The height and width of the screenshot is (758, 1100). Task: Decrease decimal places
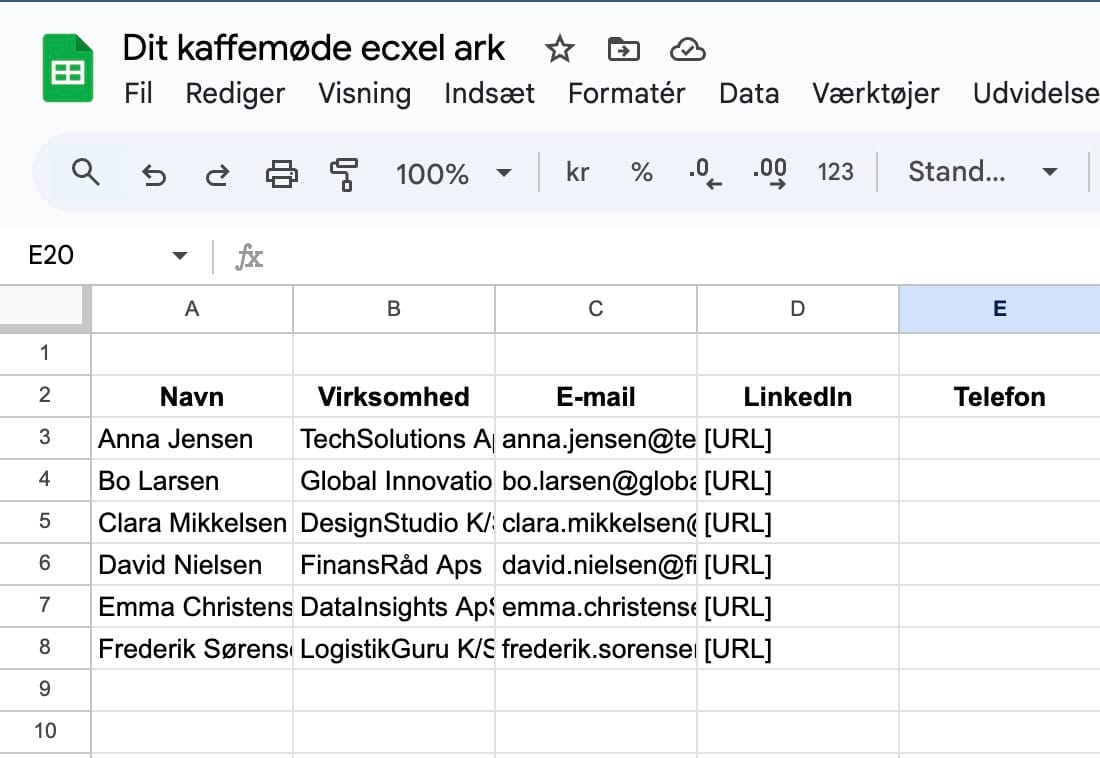click(x=705, y=173)
